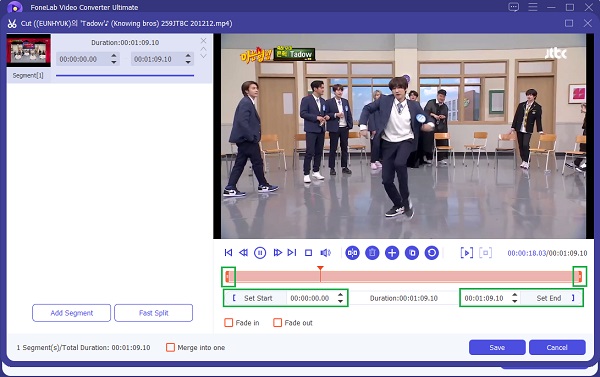Screen dimensions: 600x377
Task: Click segment list end time field
Action: [x=157, y=59]
